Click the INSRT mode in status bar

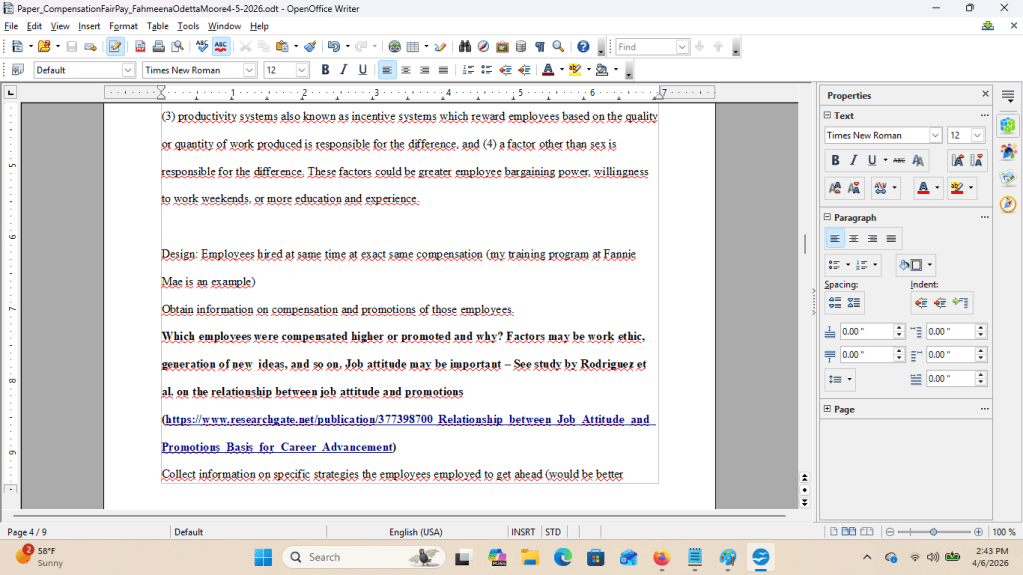point(523,532)
